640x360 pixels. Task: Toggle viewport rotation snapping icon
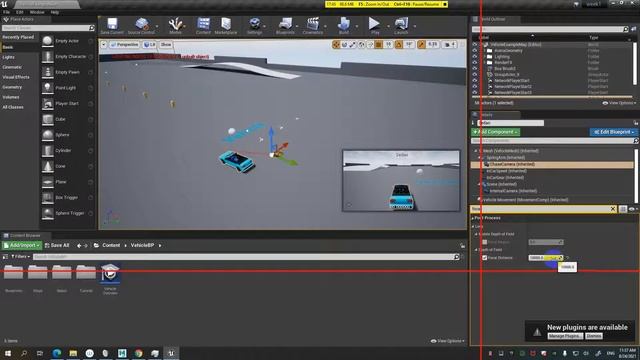[x=399, y=44]
